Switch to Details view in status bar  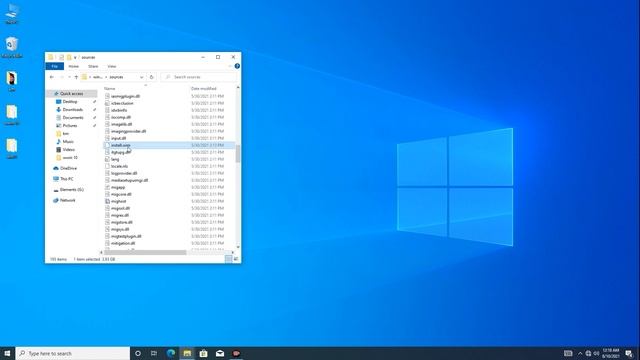(x=229, y=259)
